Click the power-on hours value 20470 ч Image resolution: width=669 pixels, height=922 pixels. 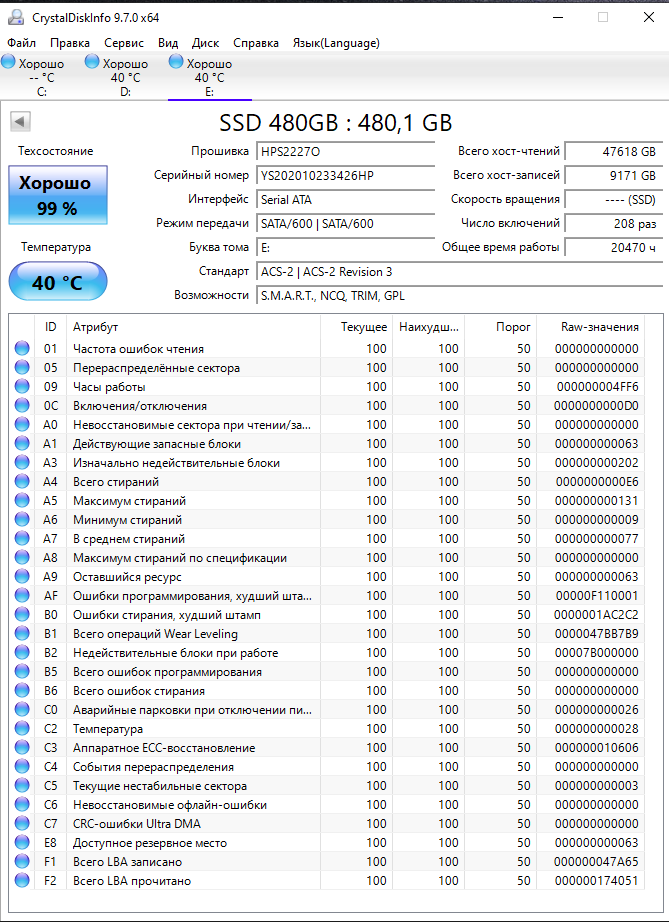(614, 248)
